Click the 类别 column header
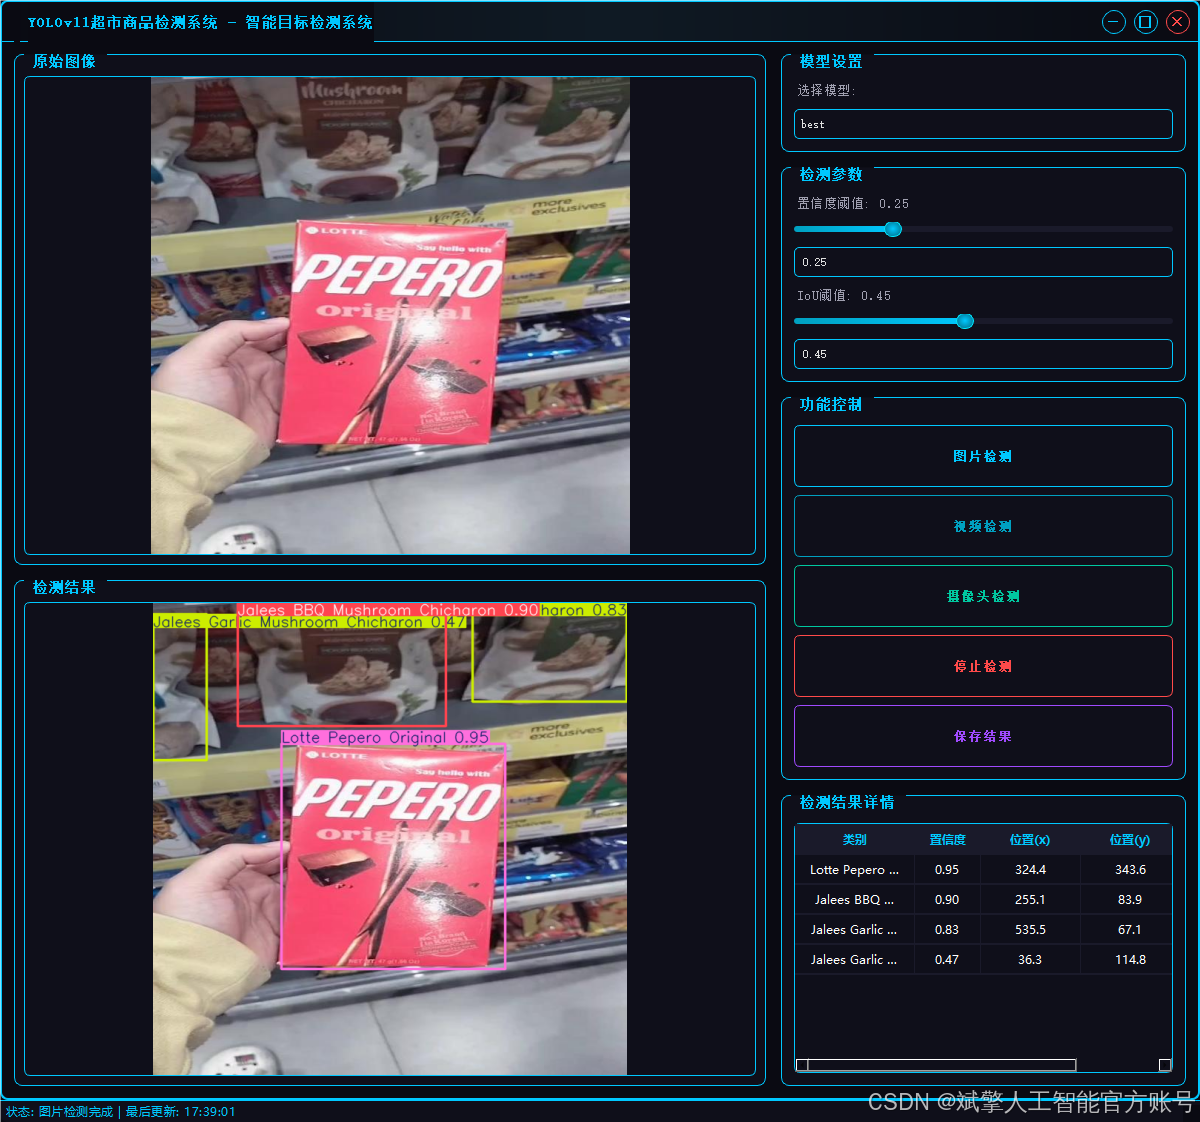 point(855,840)
